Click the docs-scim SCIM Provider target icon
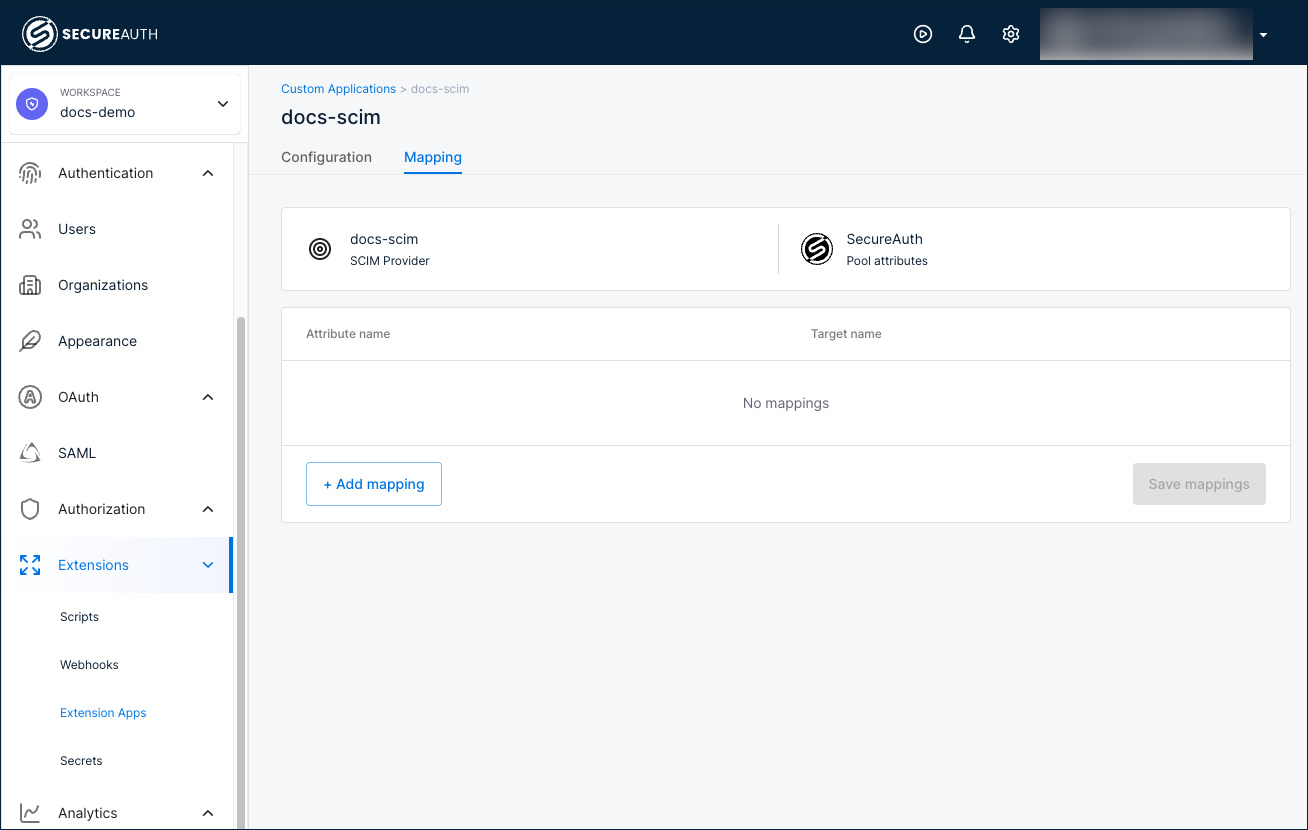1308x830 pixels. click(x=320, y=249)
